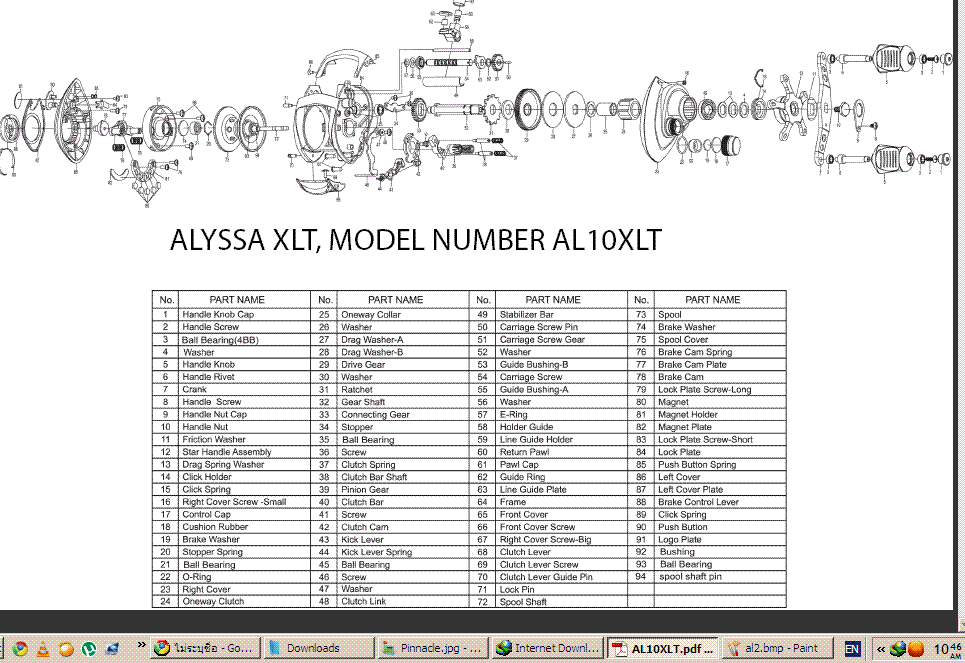Open VLC media player from quick launch
Viewport: 965px width, 663px height.
(43, 648)
